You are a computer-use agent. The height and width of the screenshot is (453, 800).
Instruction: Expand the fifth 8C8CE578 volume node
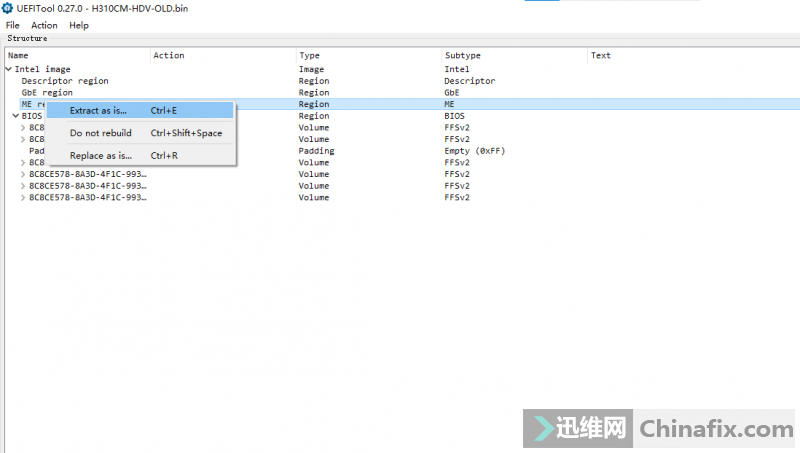coord(23,186)
